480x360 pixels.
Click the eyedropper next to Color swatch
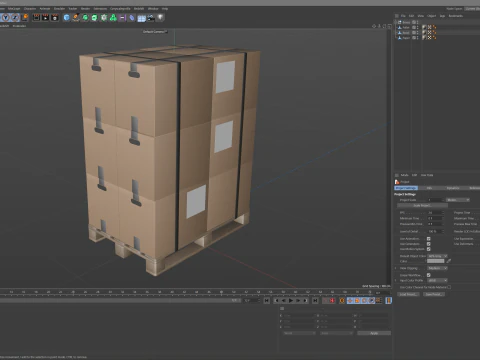[449, 261]
